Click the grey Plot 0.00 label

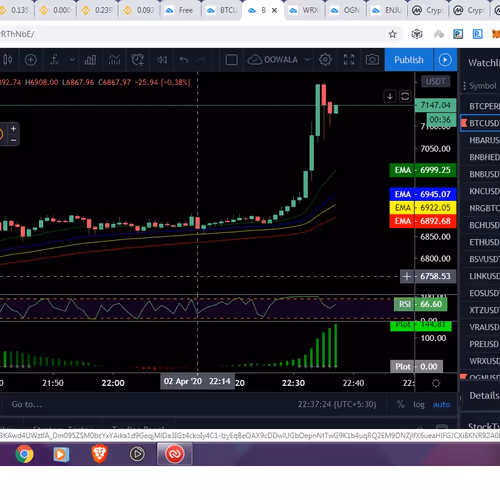point(416,367)
